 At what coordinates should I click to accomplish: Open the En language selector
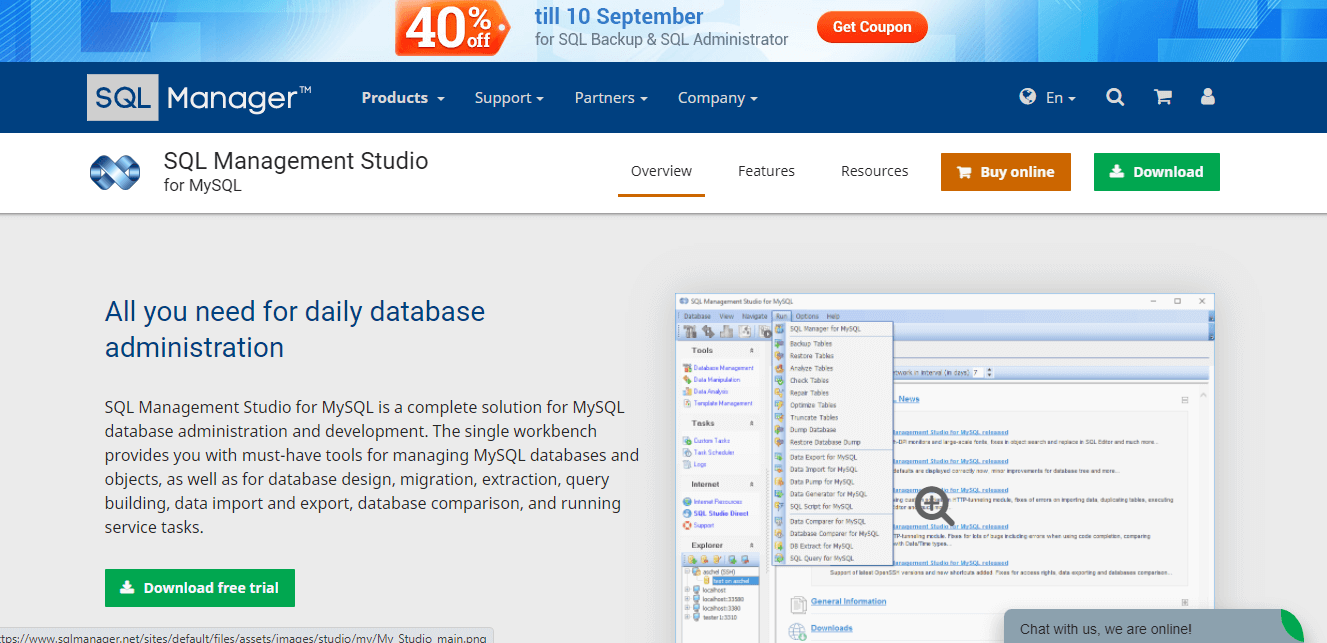[x=1048, y=98]
